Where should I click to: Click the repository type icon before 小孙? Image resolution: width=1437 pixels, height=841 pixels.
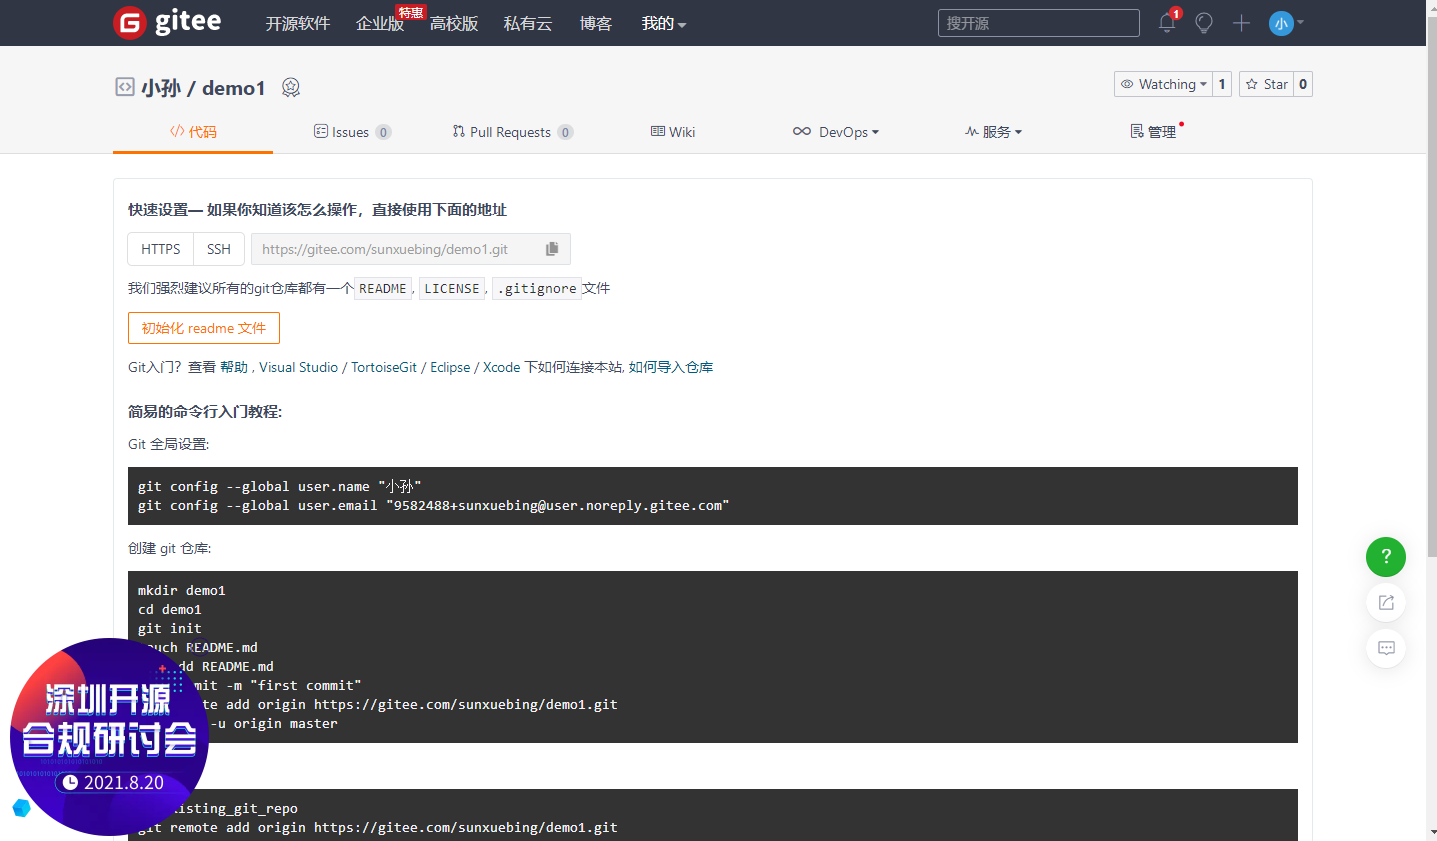124,87
